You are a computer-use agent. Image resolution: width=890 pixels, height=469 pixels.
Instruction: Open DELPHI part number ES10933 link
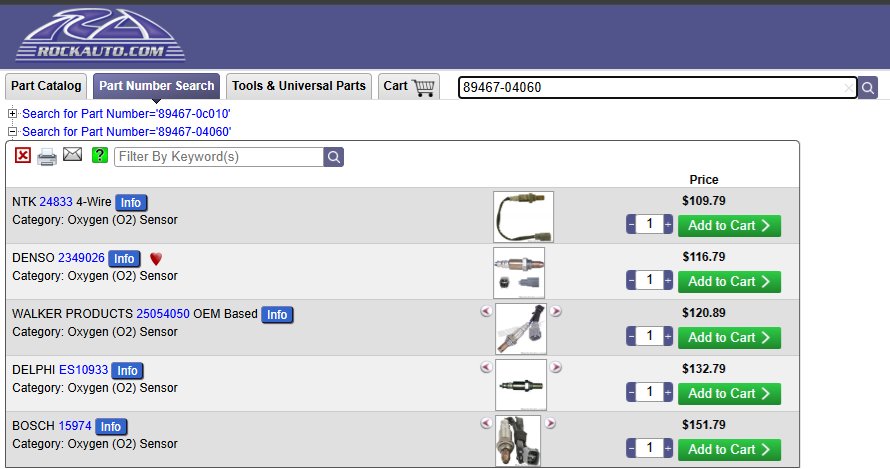pyautogui.click(x=83, y=370)
